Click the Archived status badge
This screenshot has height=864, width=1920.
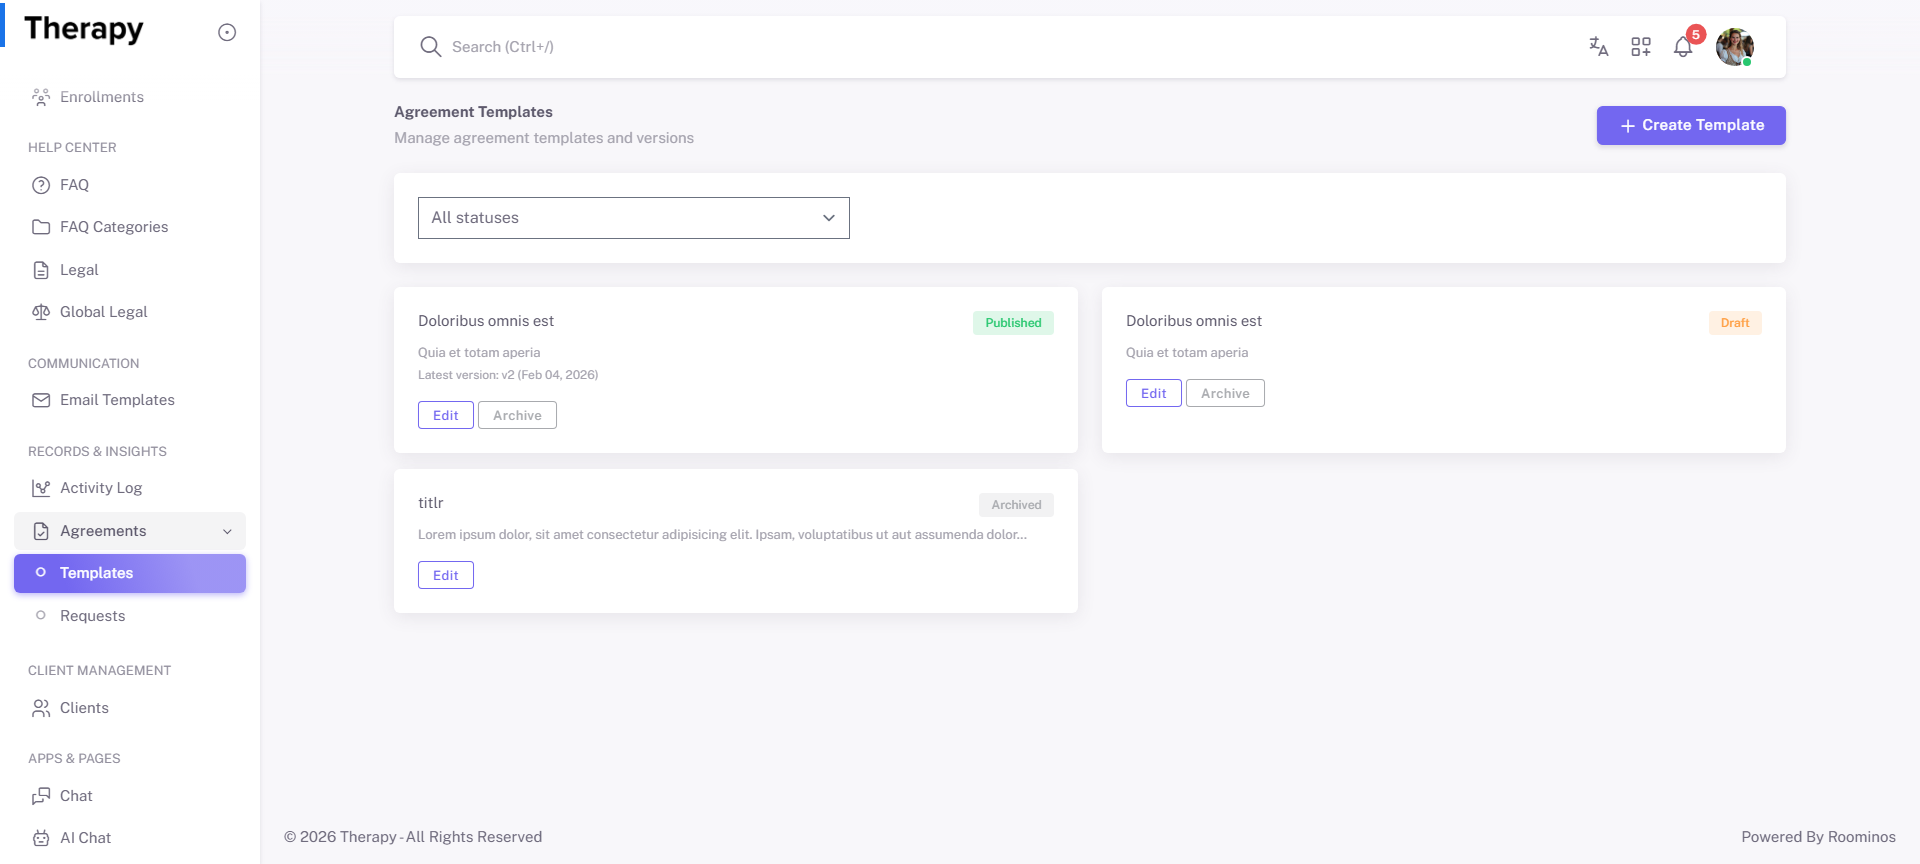pyautogui.click(x=1016, y=505)
